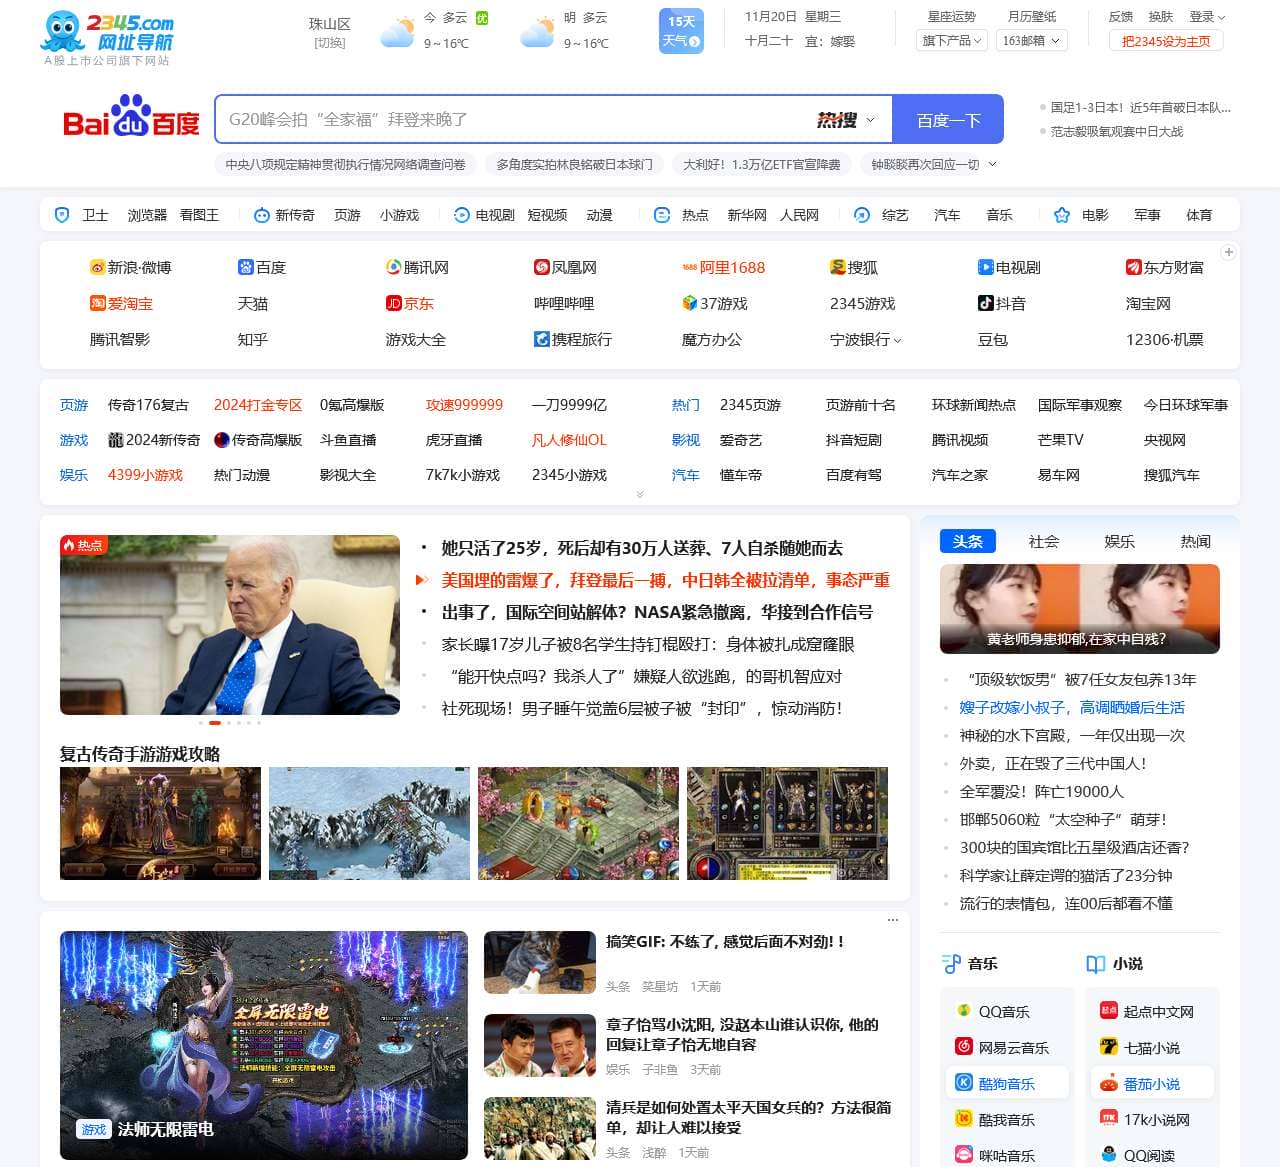Open the 12306·机票 link
The width and height of the screenshot is (1280, 1167).
click(1165, 340)
